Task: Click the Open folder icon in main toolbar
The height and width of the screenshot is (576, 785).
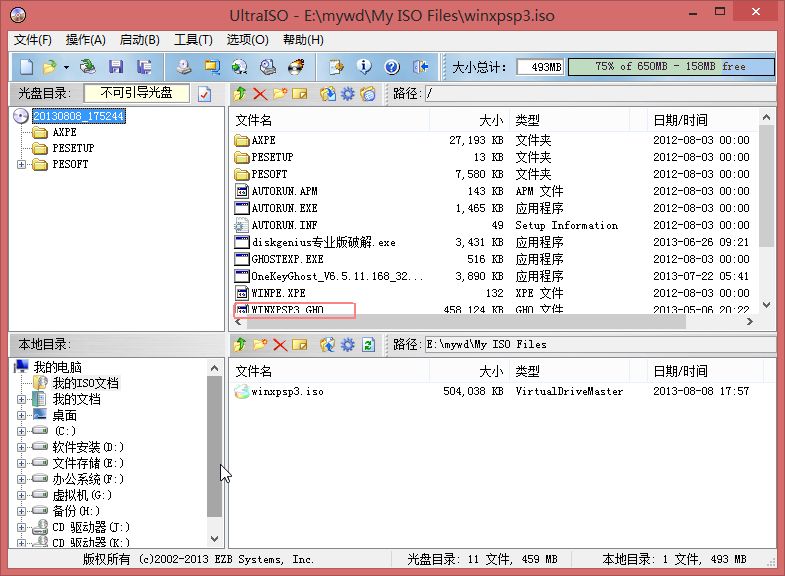Action: (x=49, y=67)
